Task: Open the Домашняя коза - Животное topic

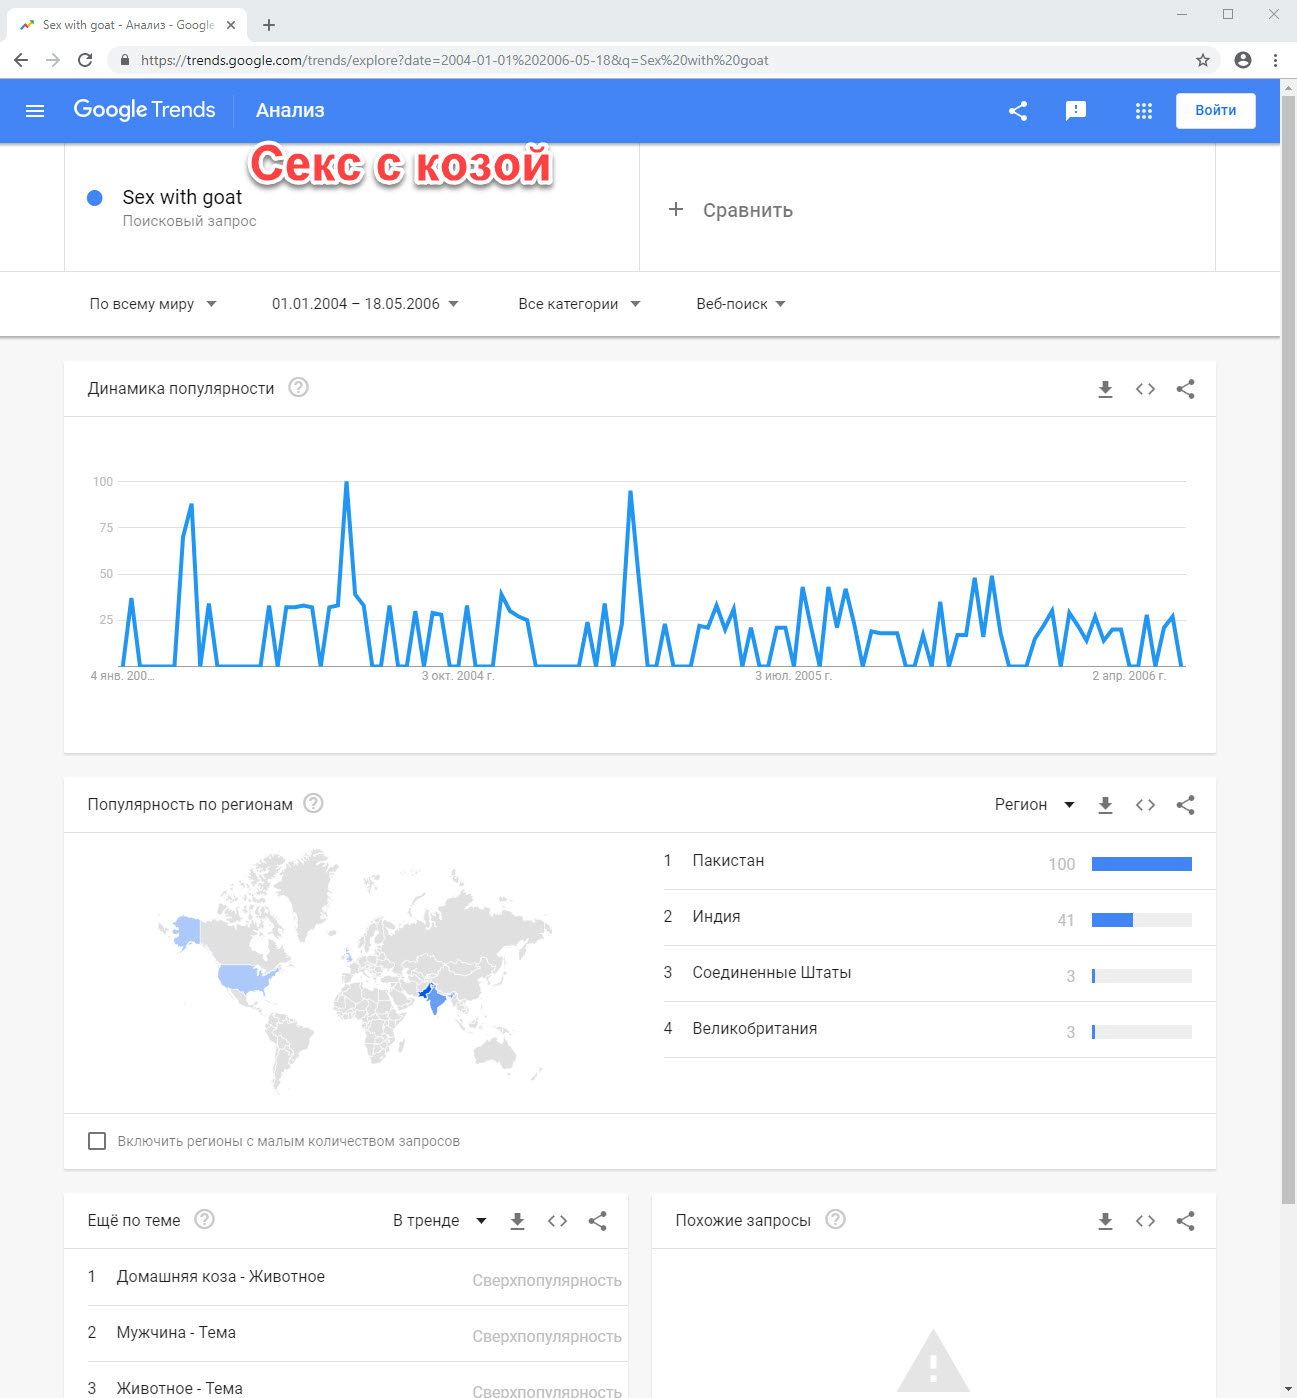Action: tap(221, 1277)
